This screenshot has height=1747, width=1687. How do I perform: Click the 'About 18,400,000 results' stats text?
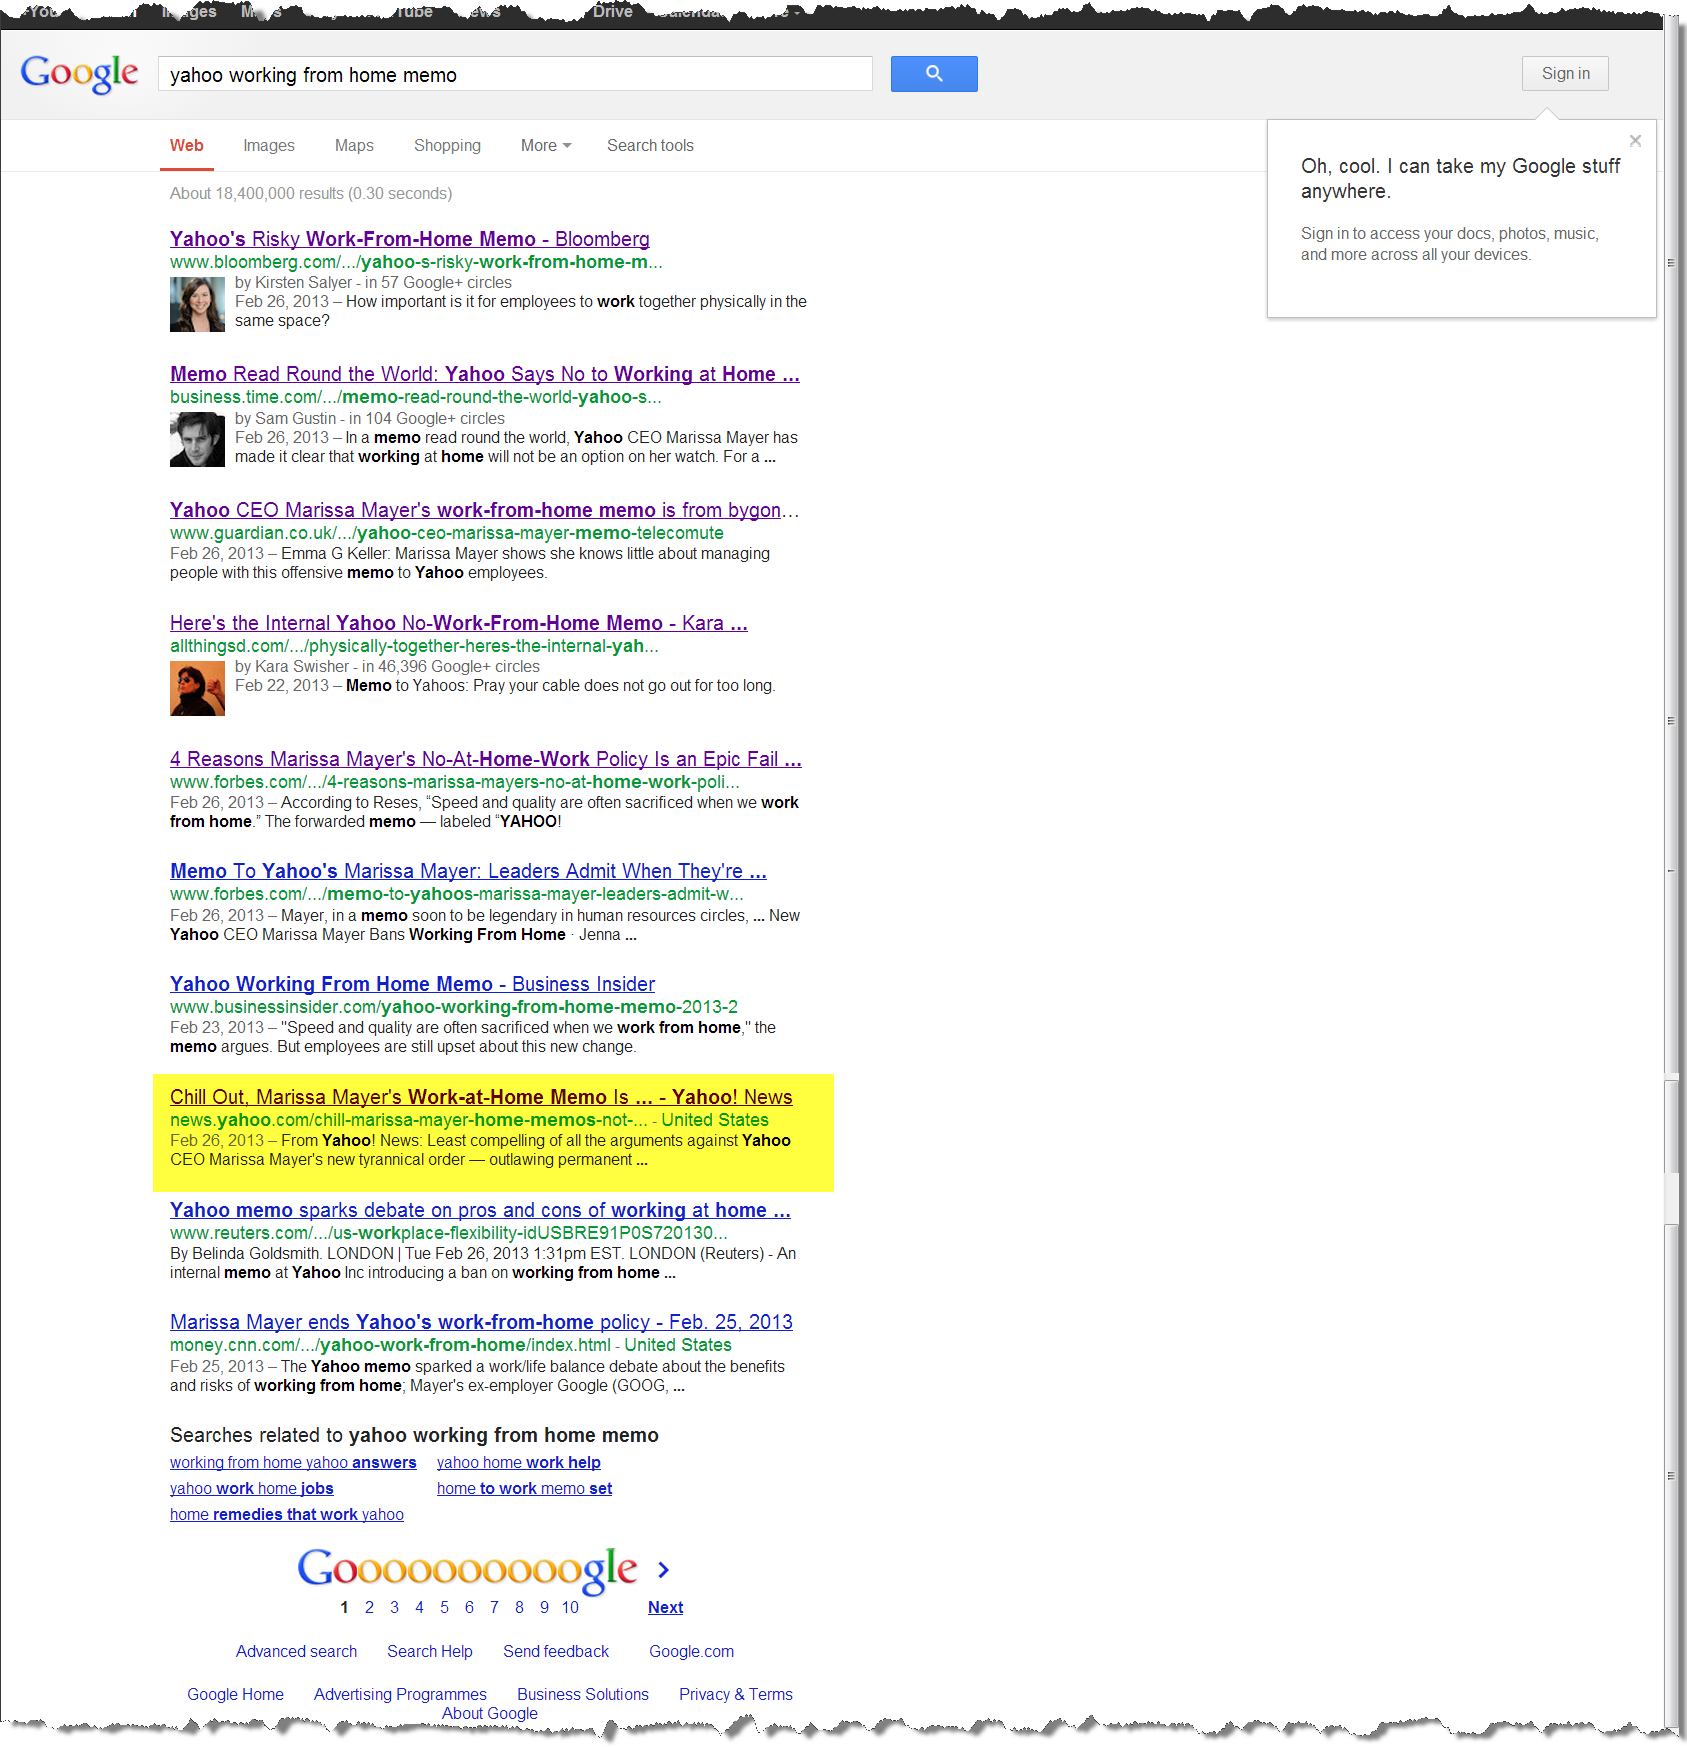[311, 193]
